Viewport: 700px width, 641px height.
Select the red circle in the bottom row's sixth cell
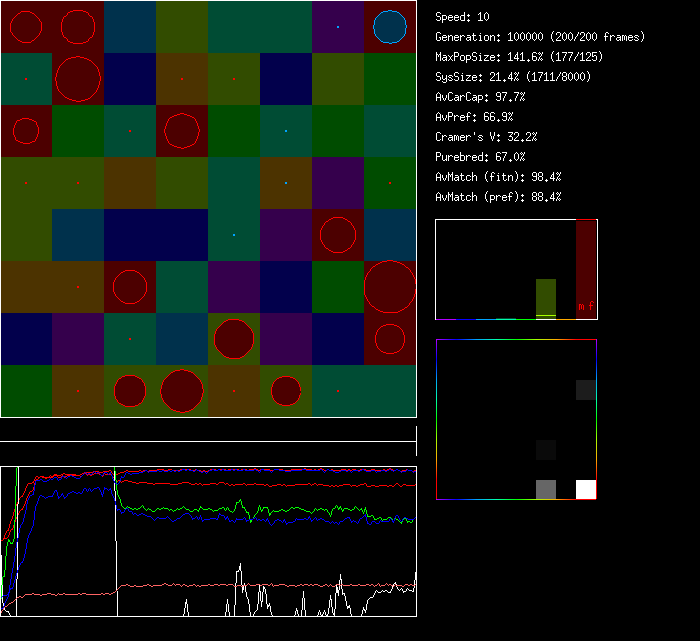[x=286, y=391]
